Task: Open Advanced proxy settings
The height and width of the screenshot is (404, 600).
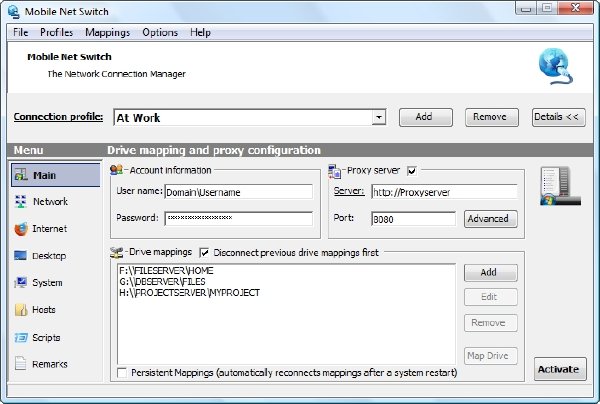Action: pyautogui.click(x=491, y=219)
